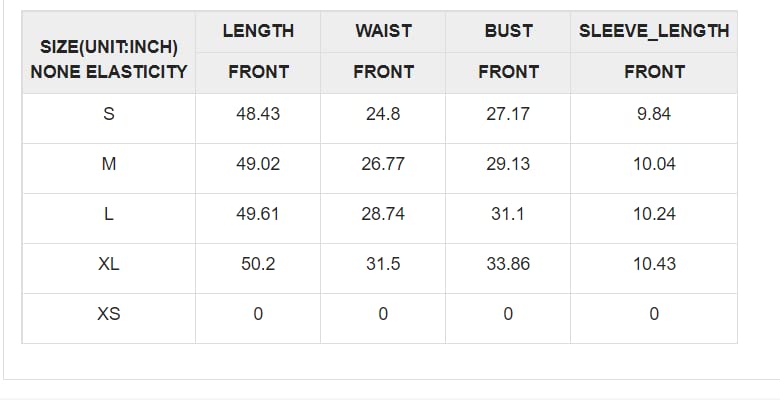Select the FRONT subheader under WAIST

pos(383,72)
